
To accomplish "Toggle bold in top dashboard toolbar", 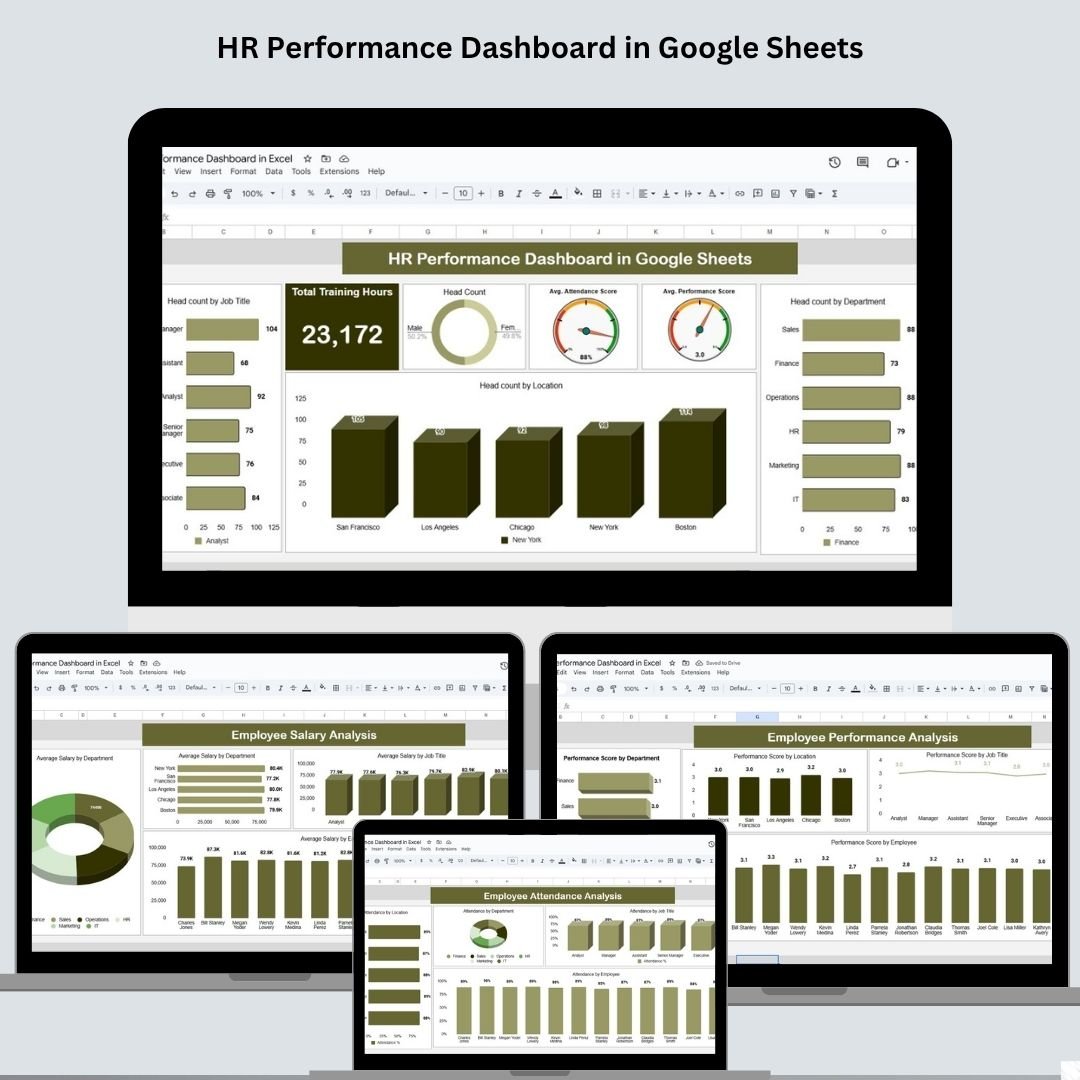I will pos(501,194).
